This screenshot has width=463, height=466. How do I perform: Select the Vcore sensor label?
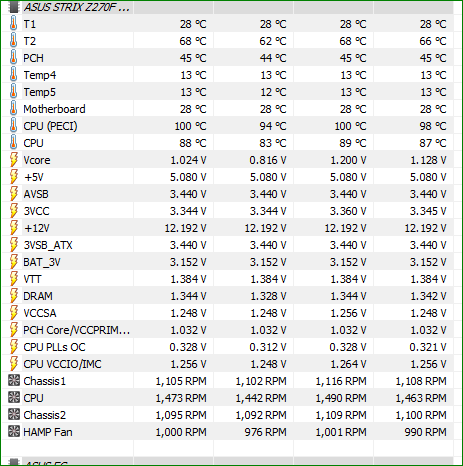tap(37, 160)
